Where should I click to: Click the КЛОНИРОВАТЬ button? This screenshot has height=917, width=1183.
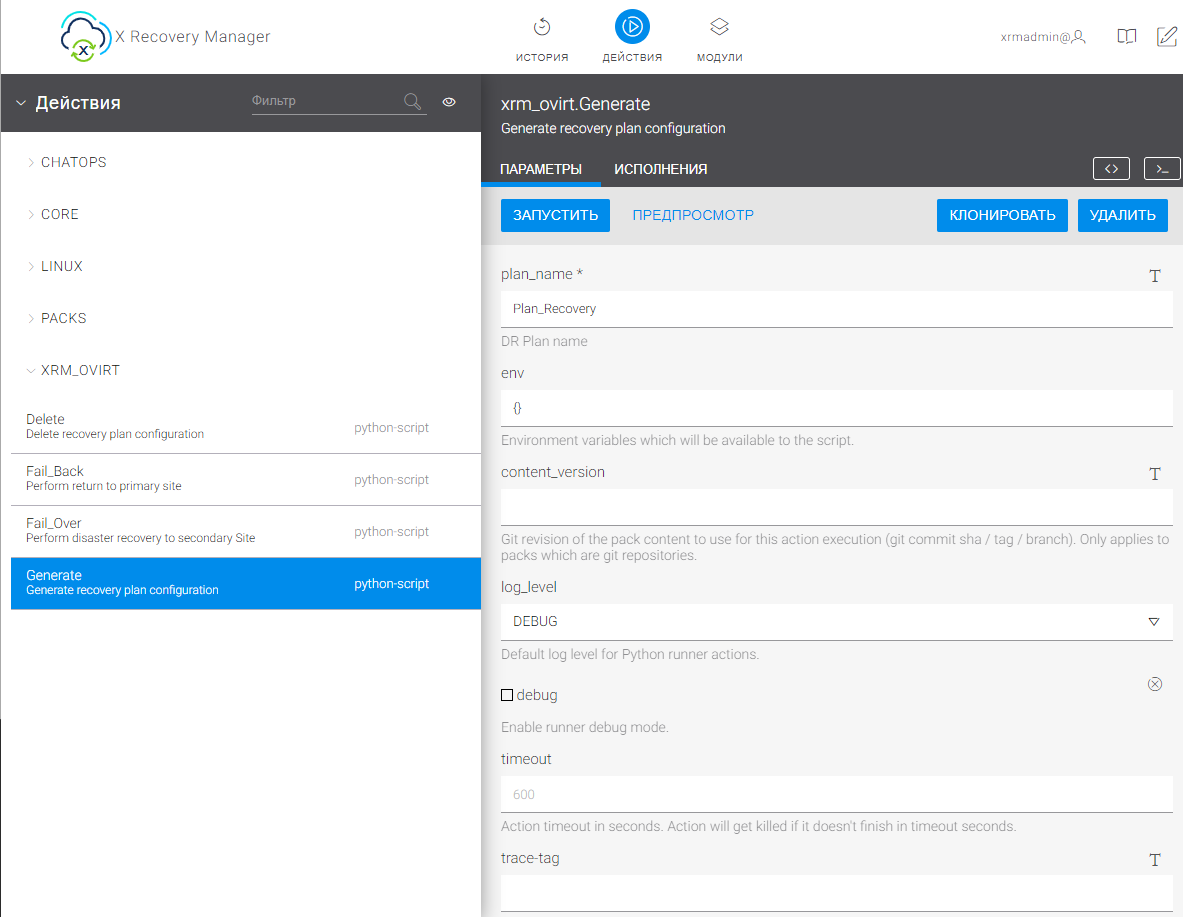tap(1002, 215)
